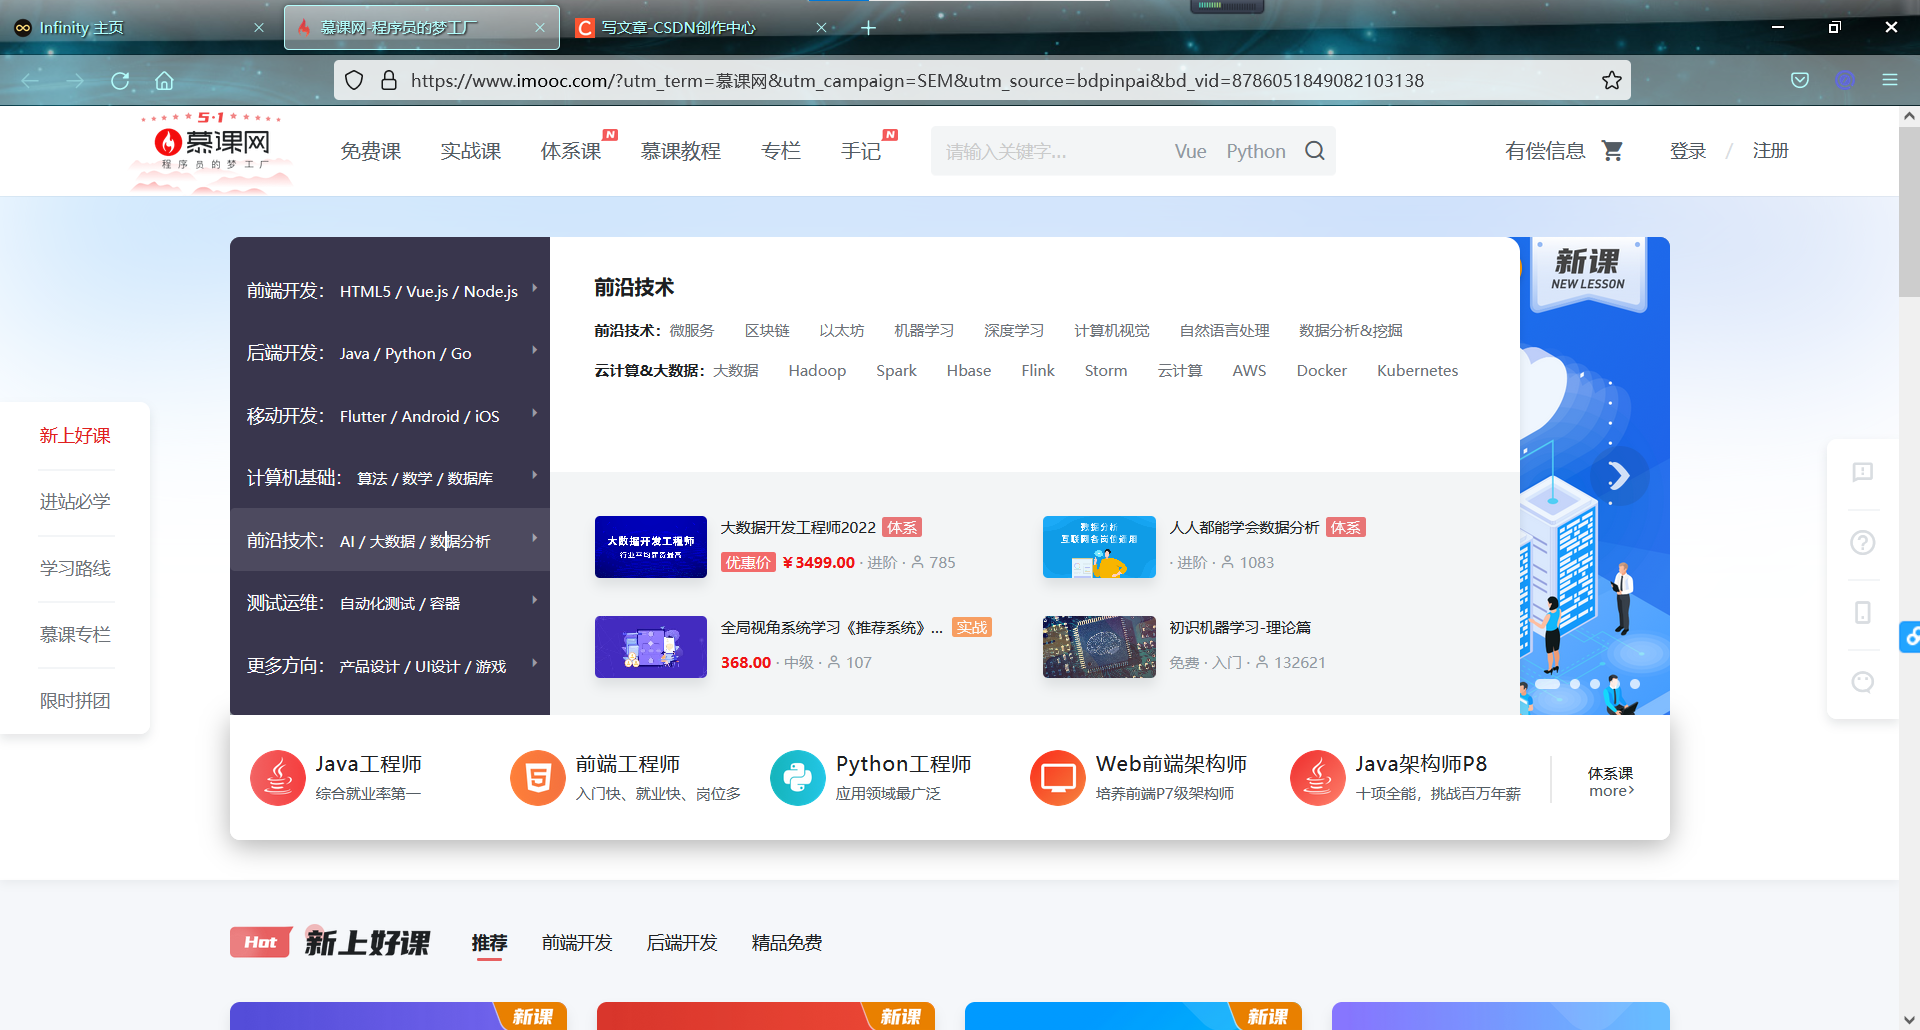Screen dimensions: 1920x1030
Task: Bookmark this page with star icon
Action: pyautogui.click(x=1611, y=80)
